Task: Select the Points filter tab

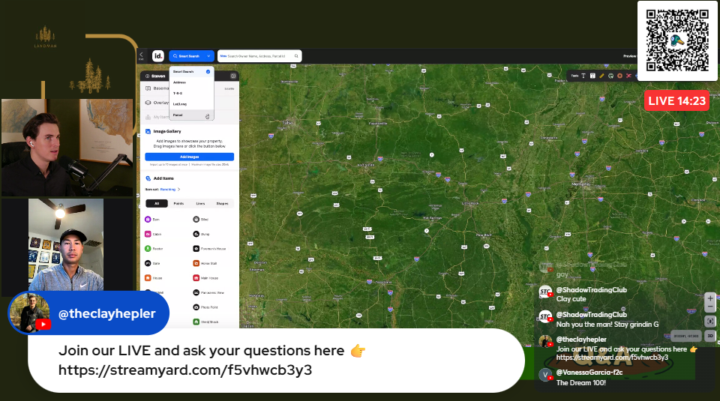Action: click(x=179, y=203)
